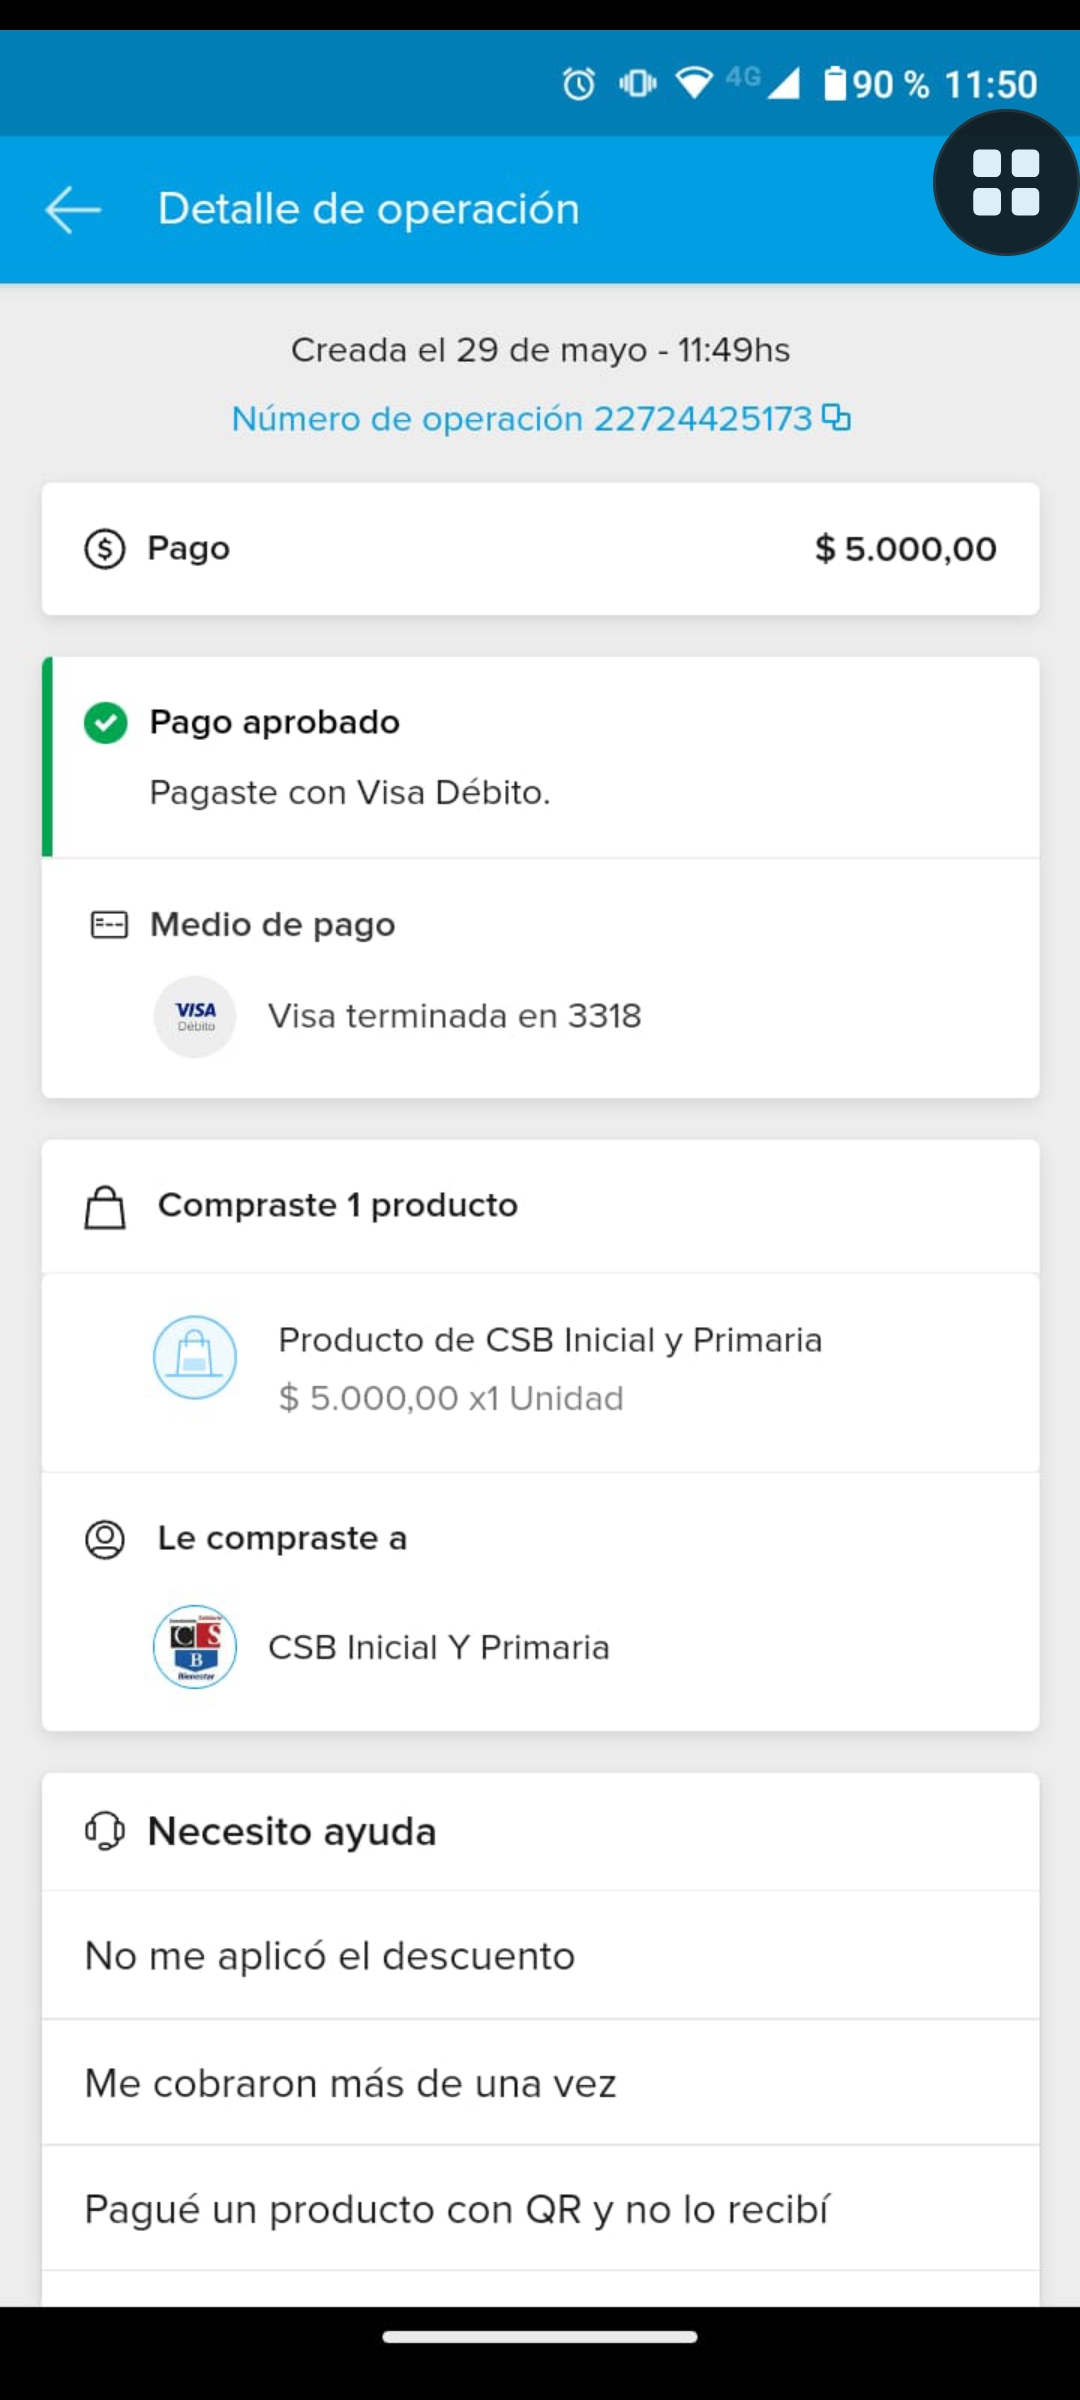The image size is (1080, 2400).
Task: Tap the dollar coin icon beside Pago
Action: point(105,549)
